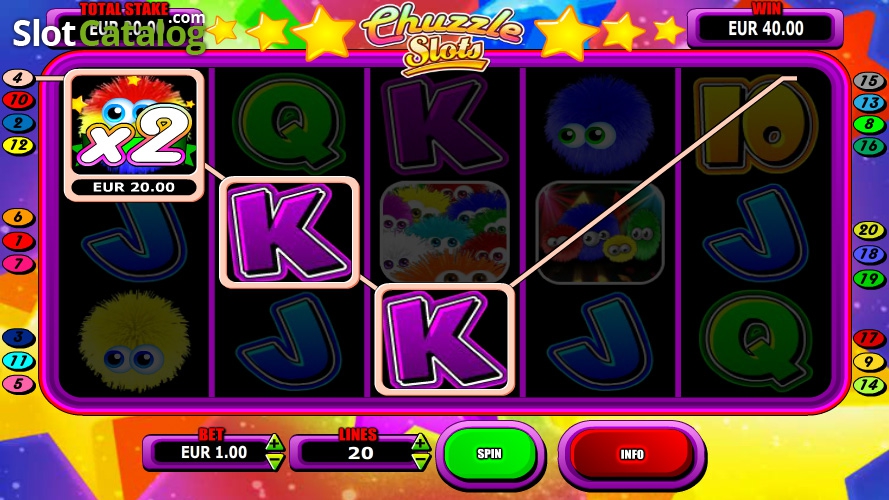Select payline 20 marker
This screenshot has height=500, width=889.
[x=869, y=230]
